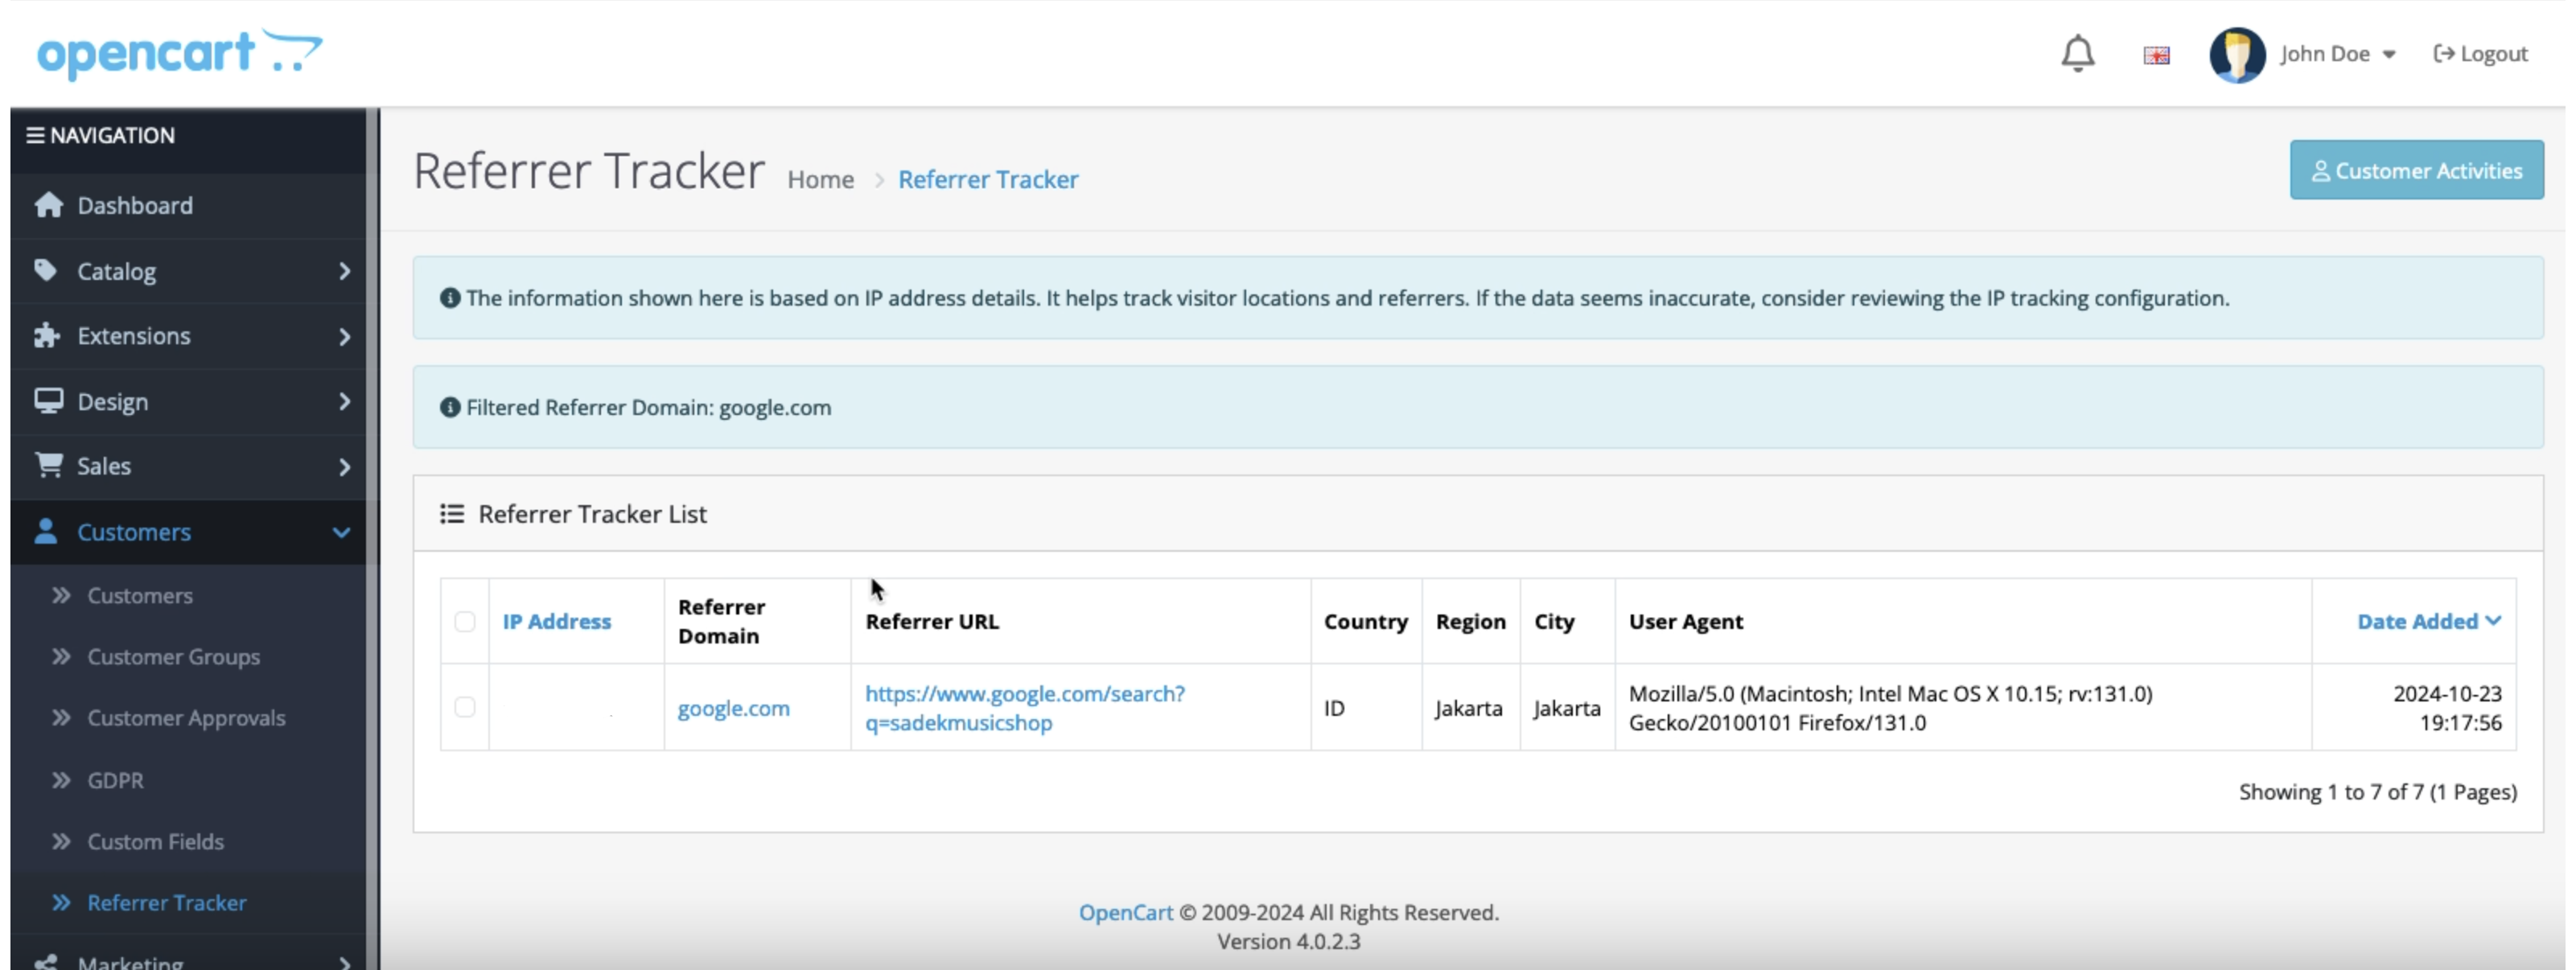Viewport: 2576px width, 970px height.
Task: Click the Design monitor icon
Action: [48, 401]
